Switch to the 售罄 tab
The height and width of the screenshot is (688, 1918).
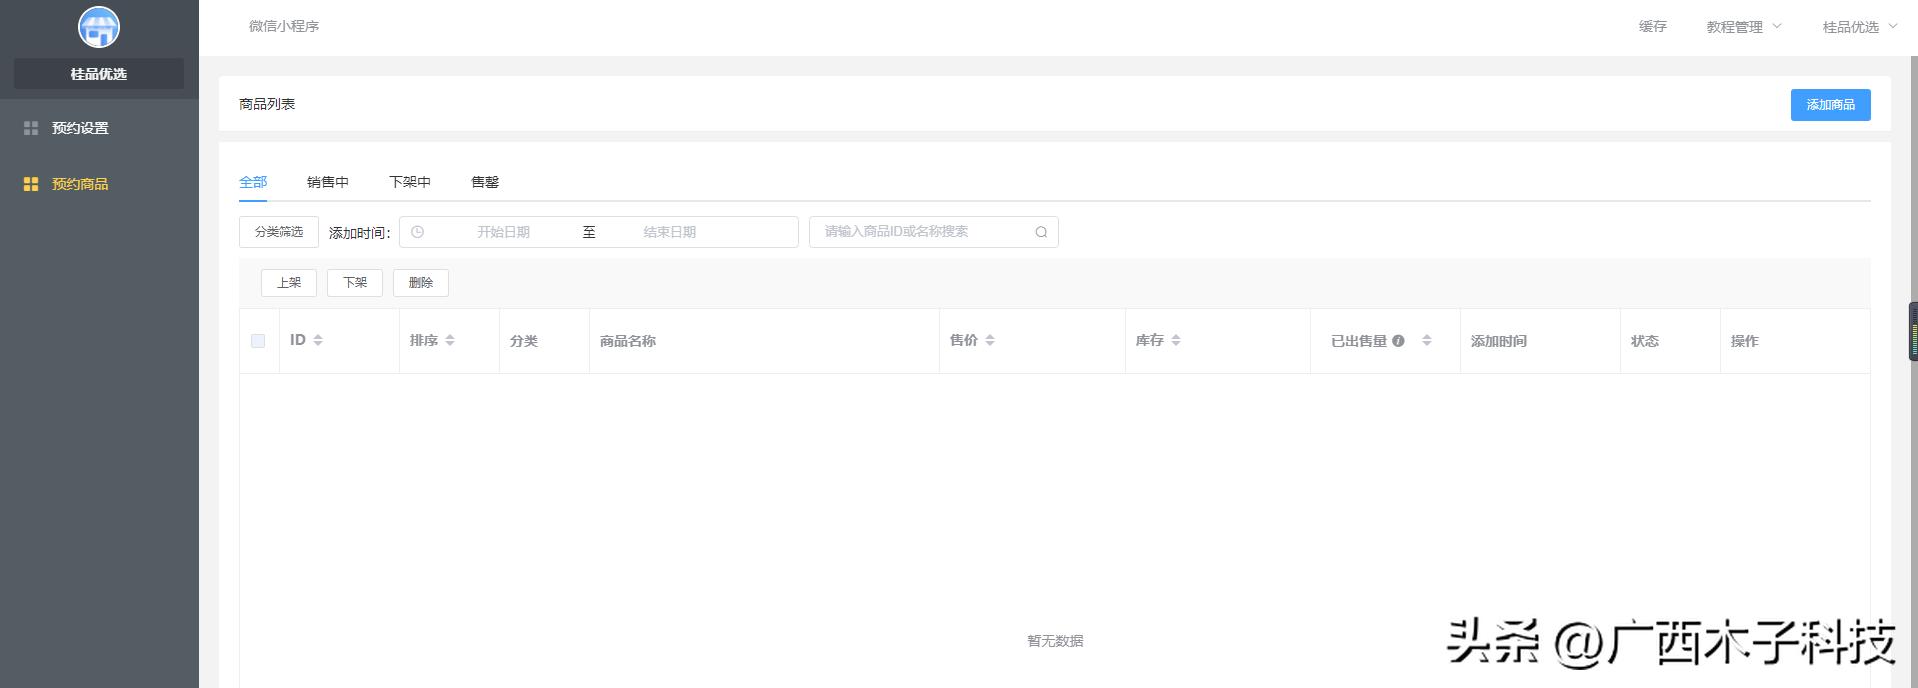[x=485, y=182]
